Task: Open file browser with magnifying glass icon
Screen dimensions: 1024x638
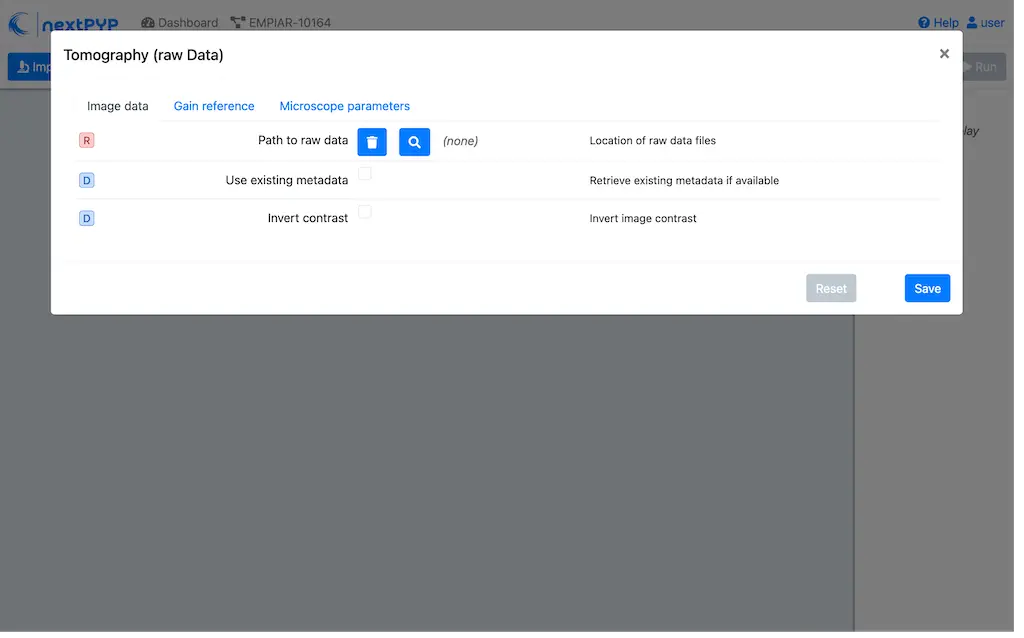Action: tap(414, 142)
